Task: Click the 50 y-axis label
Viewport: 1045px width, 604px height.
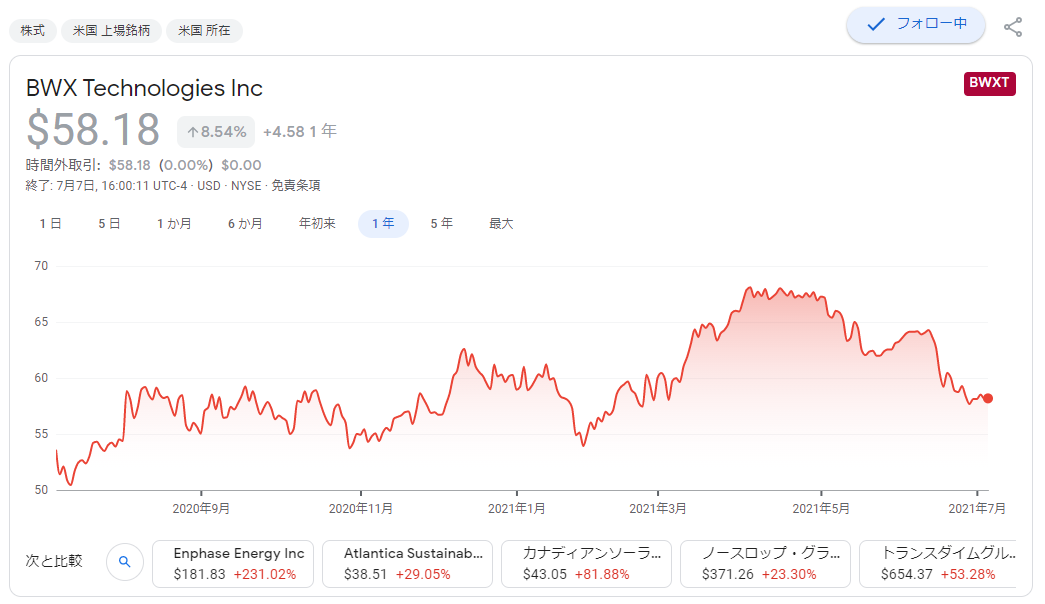Action: (41, 490)
